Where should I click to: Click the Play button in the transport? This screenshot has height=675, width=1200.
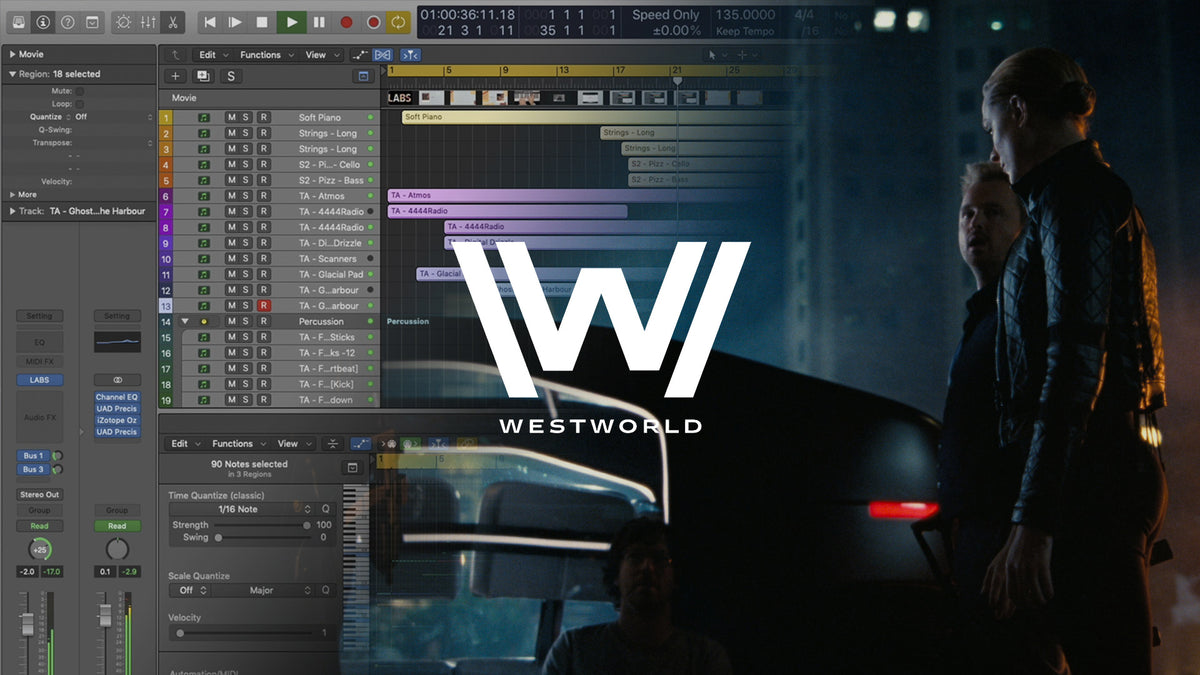pyautogui.click(x=291, y=21)
